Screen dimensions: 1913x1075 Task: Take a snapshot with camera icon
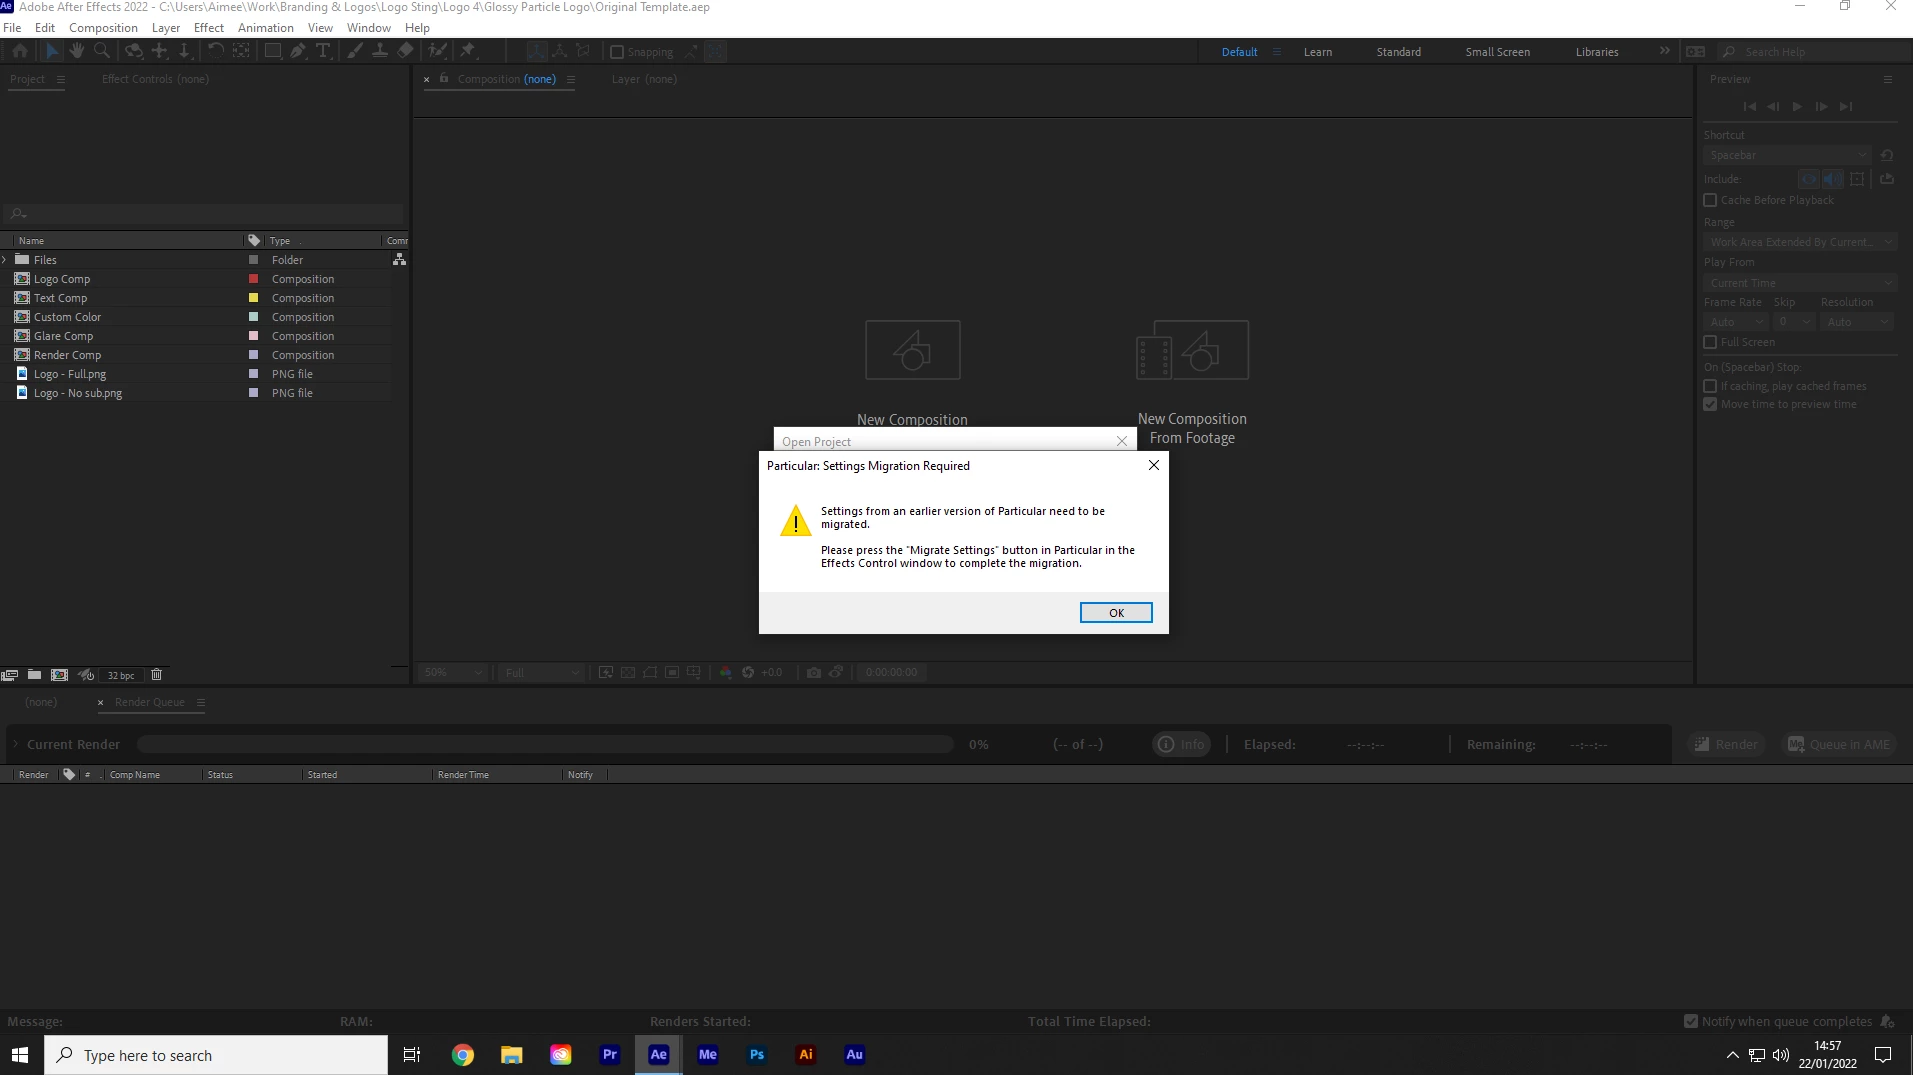(814, 672)
